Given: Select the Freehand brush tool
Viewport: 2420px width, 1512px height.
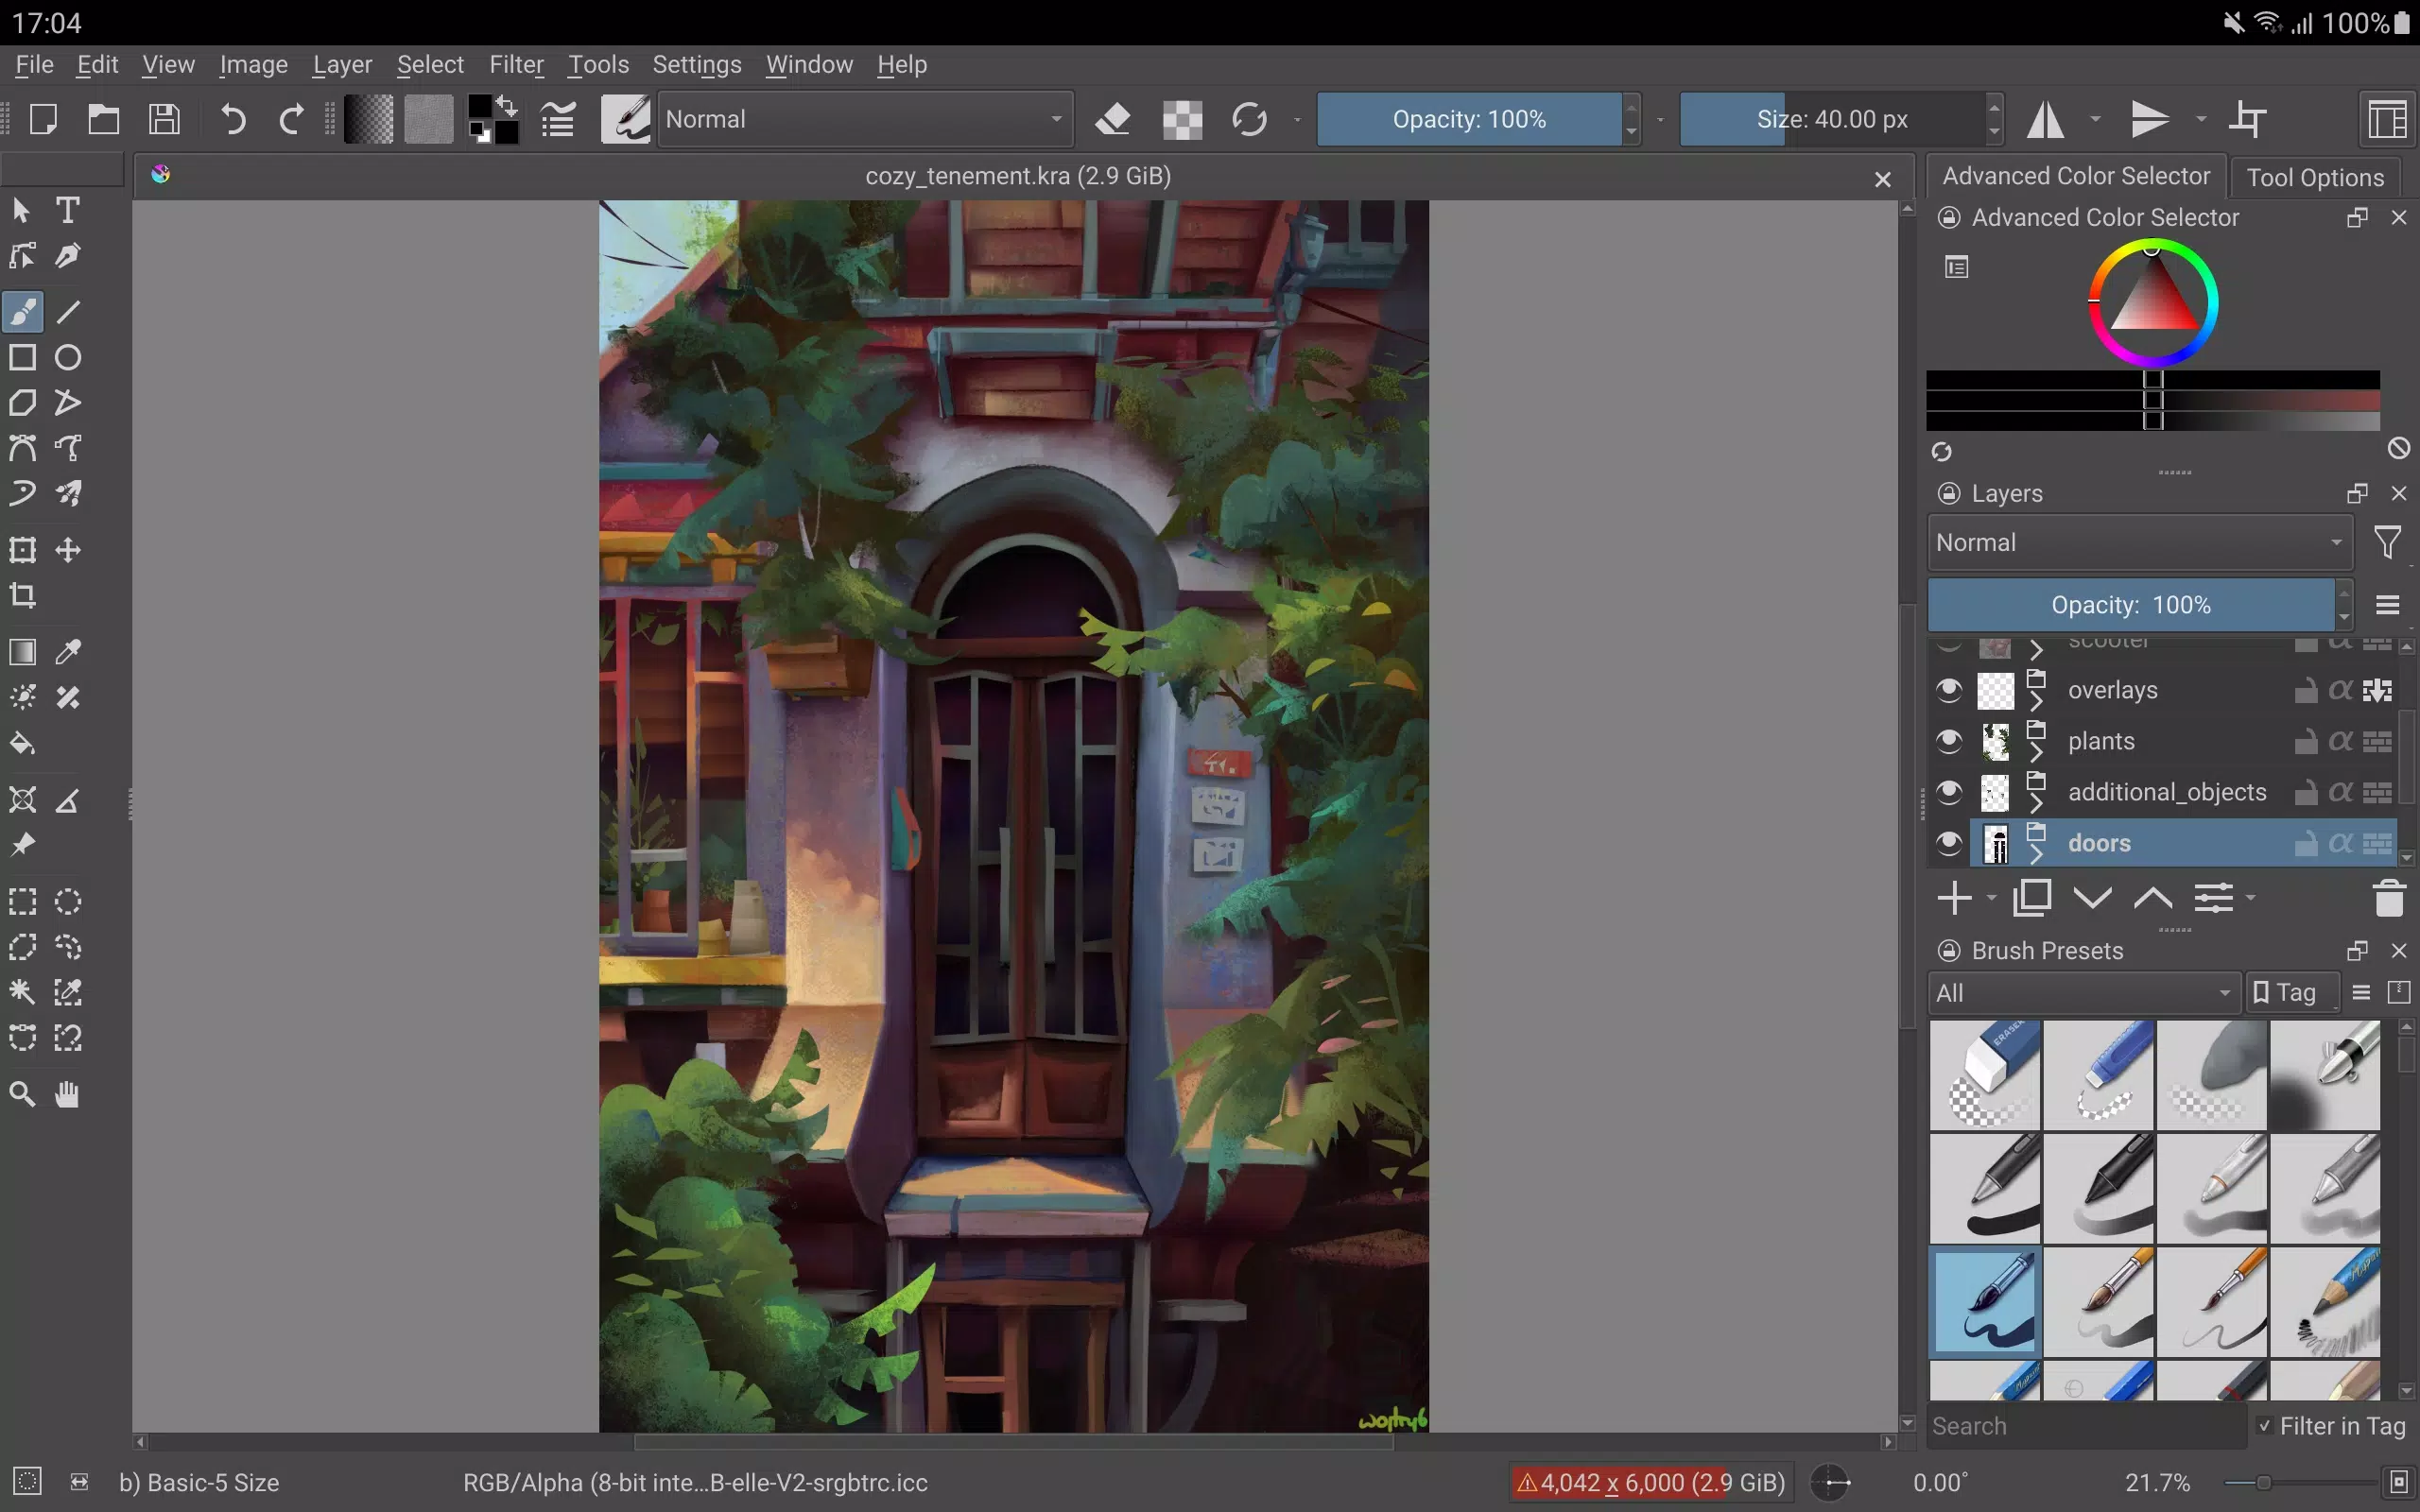Looking at the screenshot, I should tap(25, 310).
